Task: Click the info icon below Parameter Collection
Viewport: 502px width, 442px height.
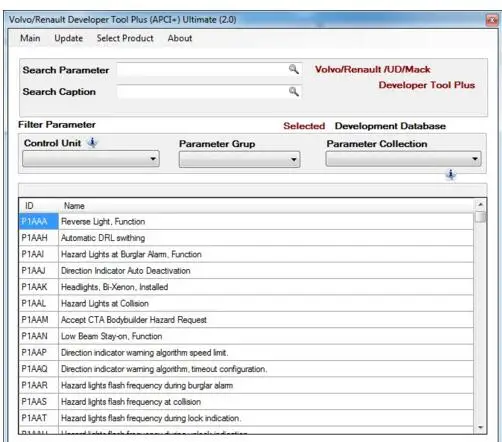Action: pos(451,174)
